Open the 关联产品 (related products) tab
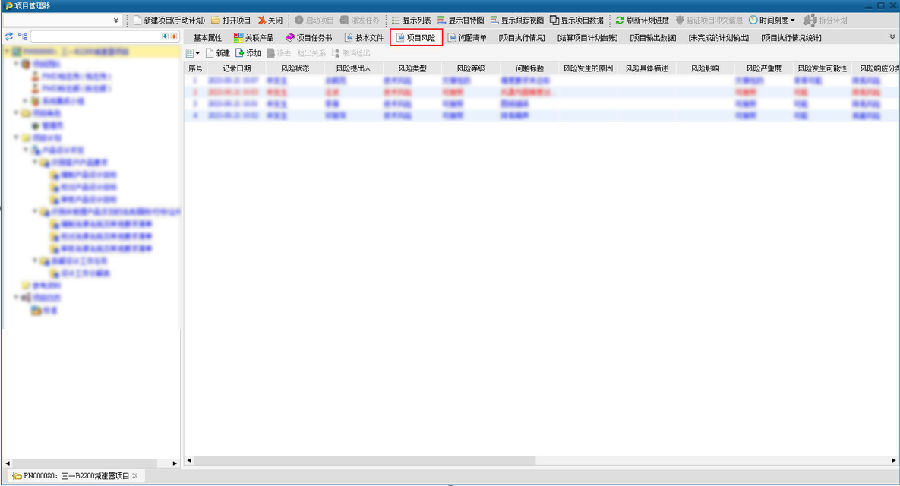Screen dimensions: 900x486 253,38
